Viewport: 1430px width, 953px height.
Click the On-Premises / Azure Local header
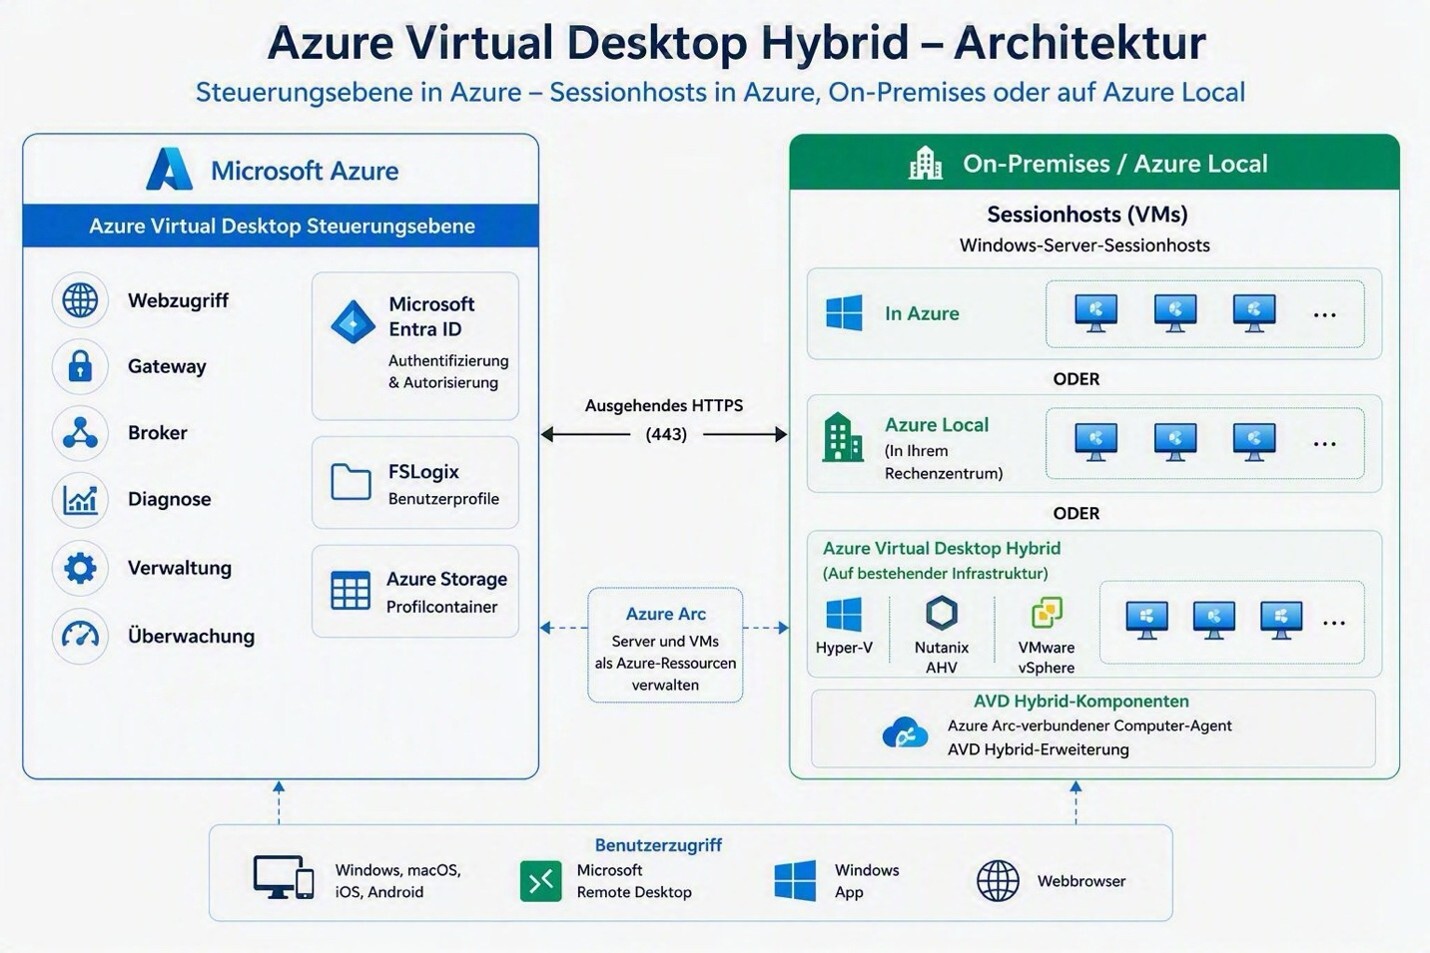[1094, 163]
